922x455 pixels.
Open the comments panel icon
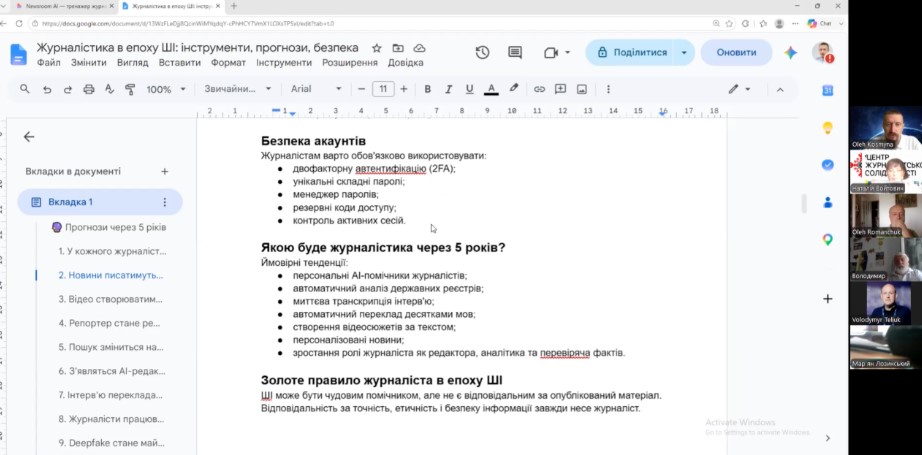pos(515,52)
